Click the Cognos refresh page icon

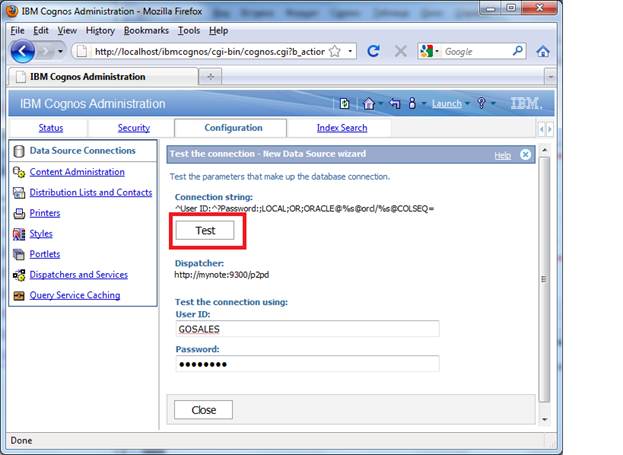click(344, 104)
